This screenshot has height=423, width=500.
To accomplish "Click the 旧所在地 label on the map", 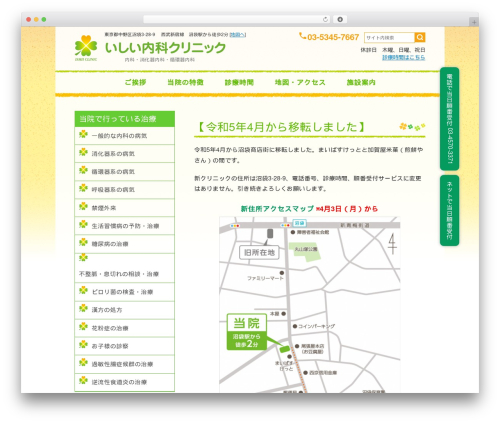I will tap(259, 253).
